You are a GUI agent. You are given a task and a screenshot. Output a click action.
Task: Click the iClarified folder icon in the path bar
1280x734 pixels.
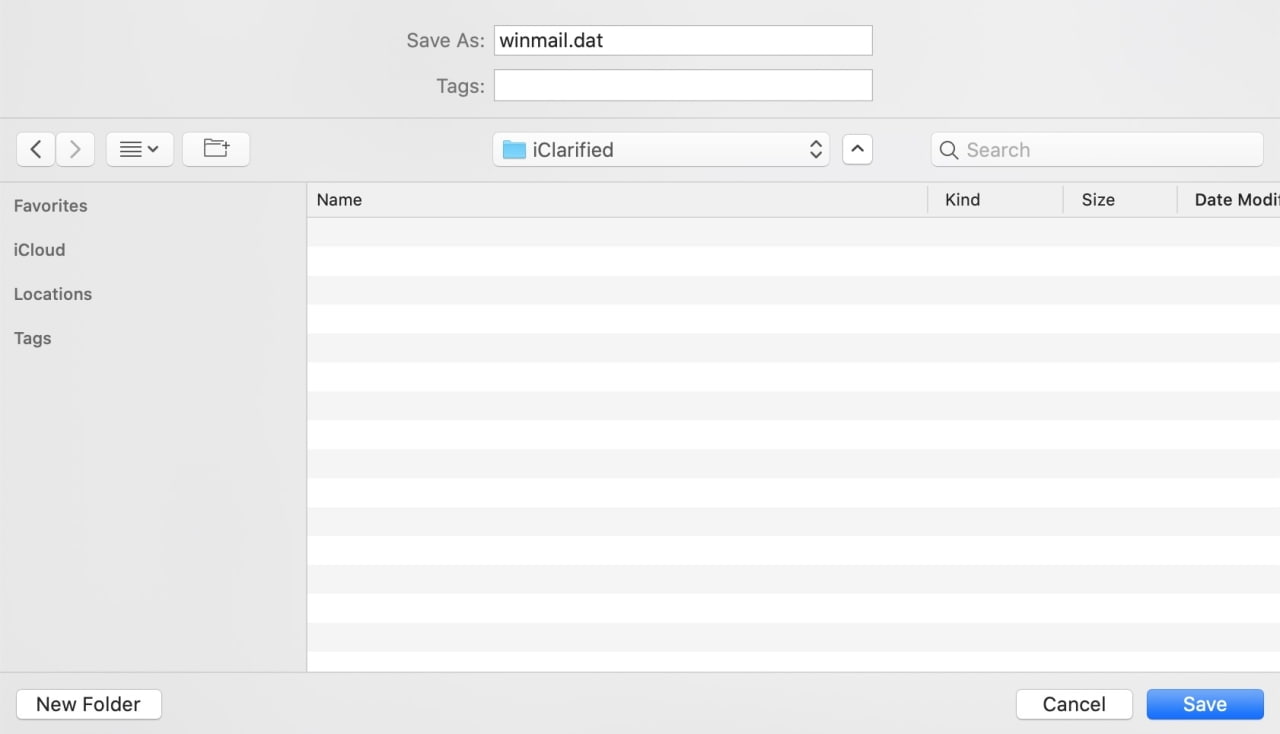514,149
